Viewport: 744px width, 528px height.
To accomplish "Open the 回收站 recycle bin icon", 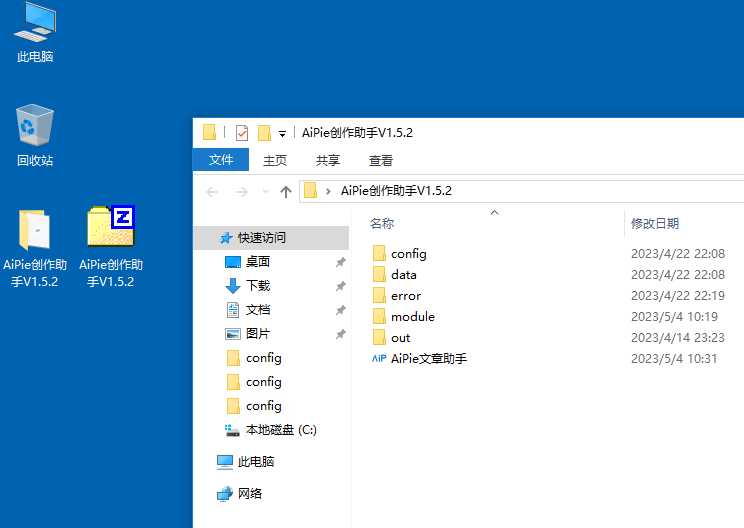I will pyautogui.click(x=35, y=136).
